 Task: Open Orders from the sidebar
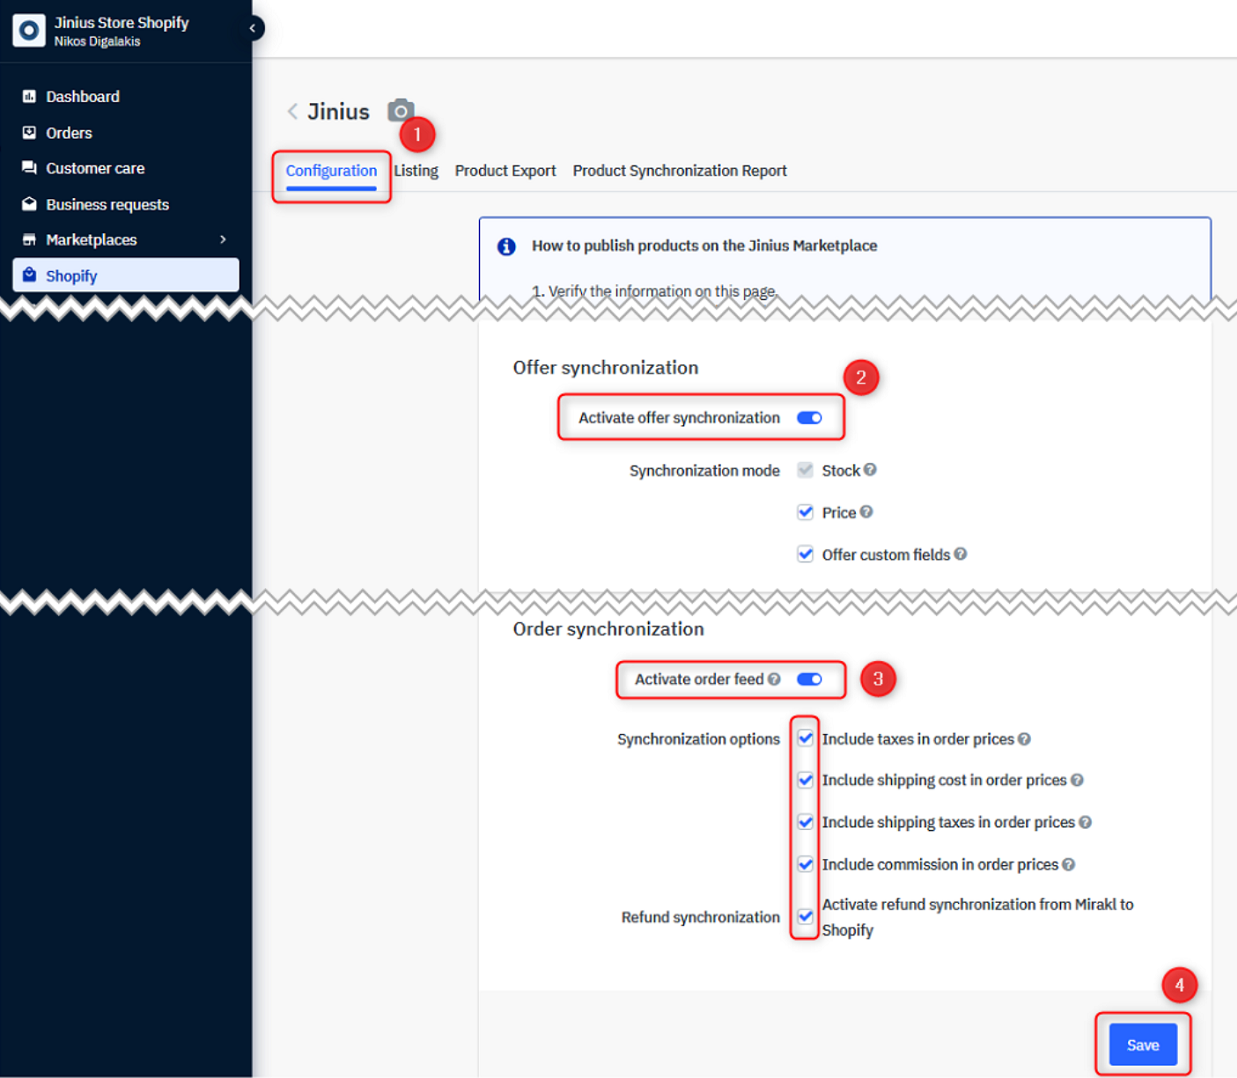(x=68, y=133)
